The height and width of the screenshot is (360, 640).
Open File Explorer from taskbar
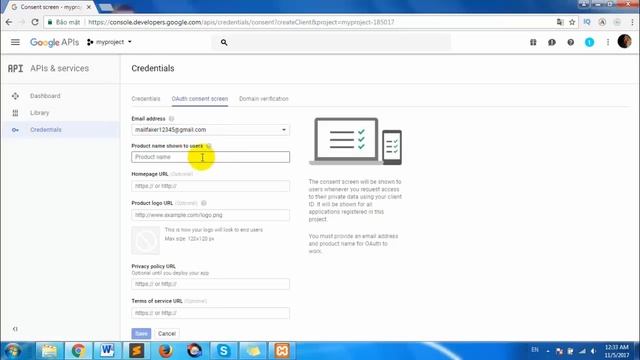(x=49, y=351)
